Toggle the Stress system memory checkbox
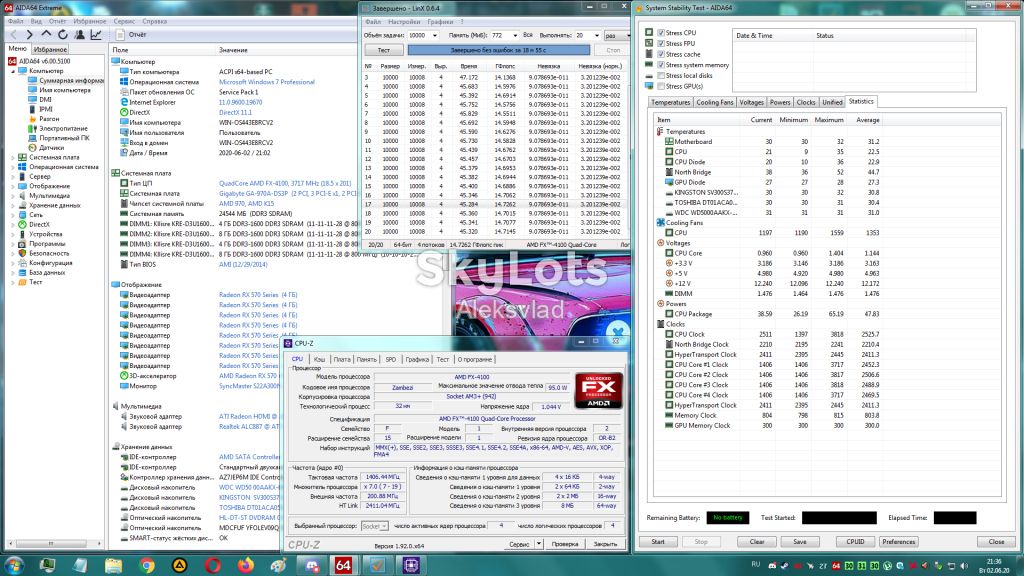Viewport: 1024px width, 576px height. click(x=661, y=65)
